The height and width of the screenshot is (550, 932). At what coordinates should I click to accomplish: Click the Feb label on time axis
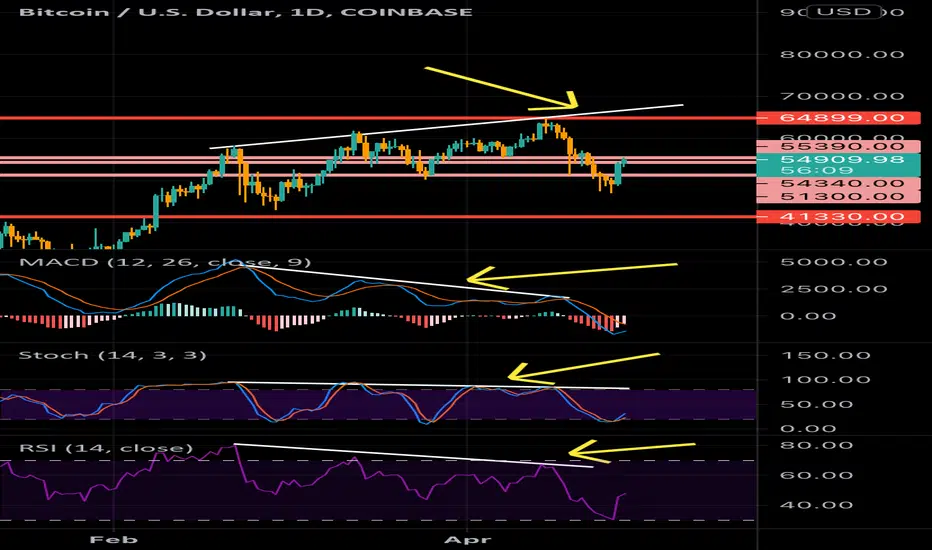coord(114,539)
